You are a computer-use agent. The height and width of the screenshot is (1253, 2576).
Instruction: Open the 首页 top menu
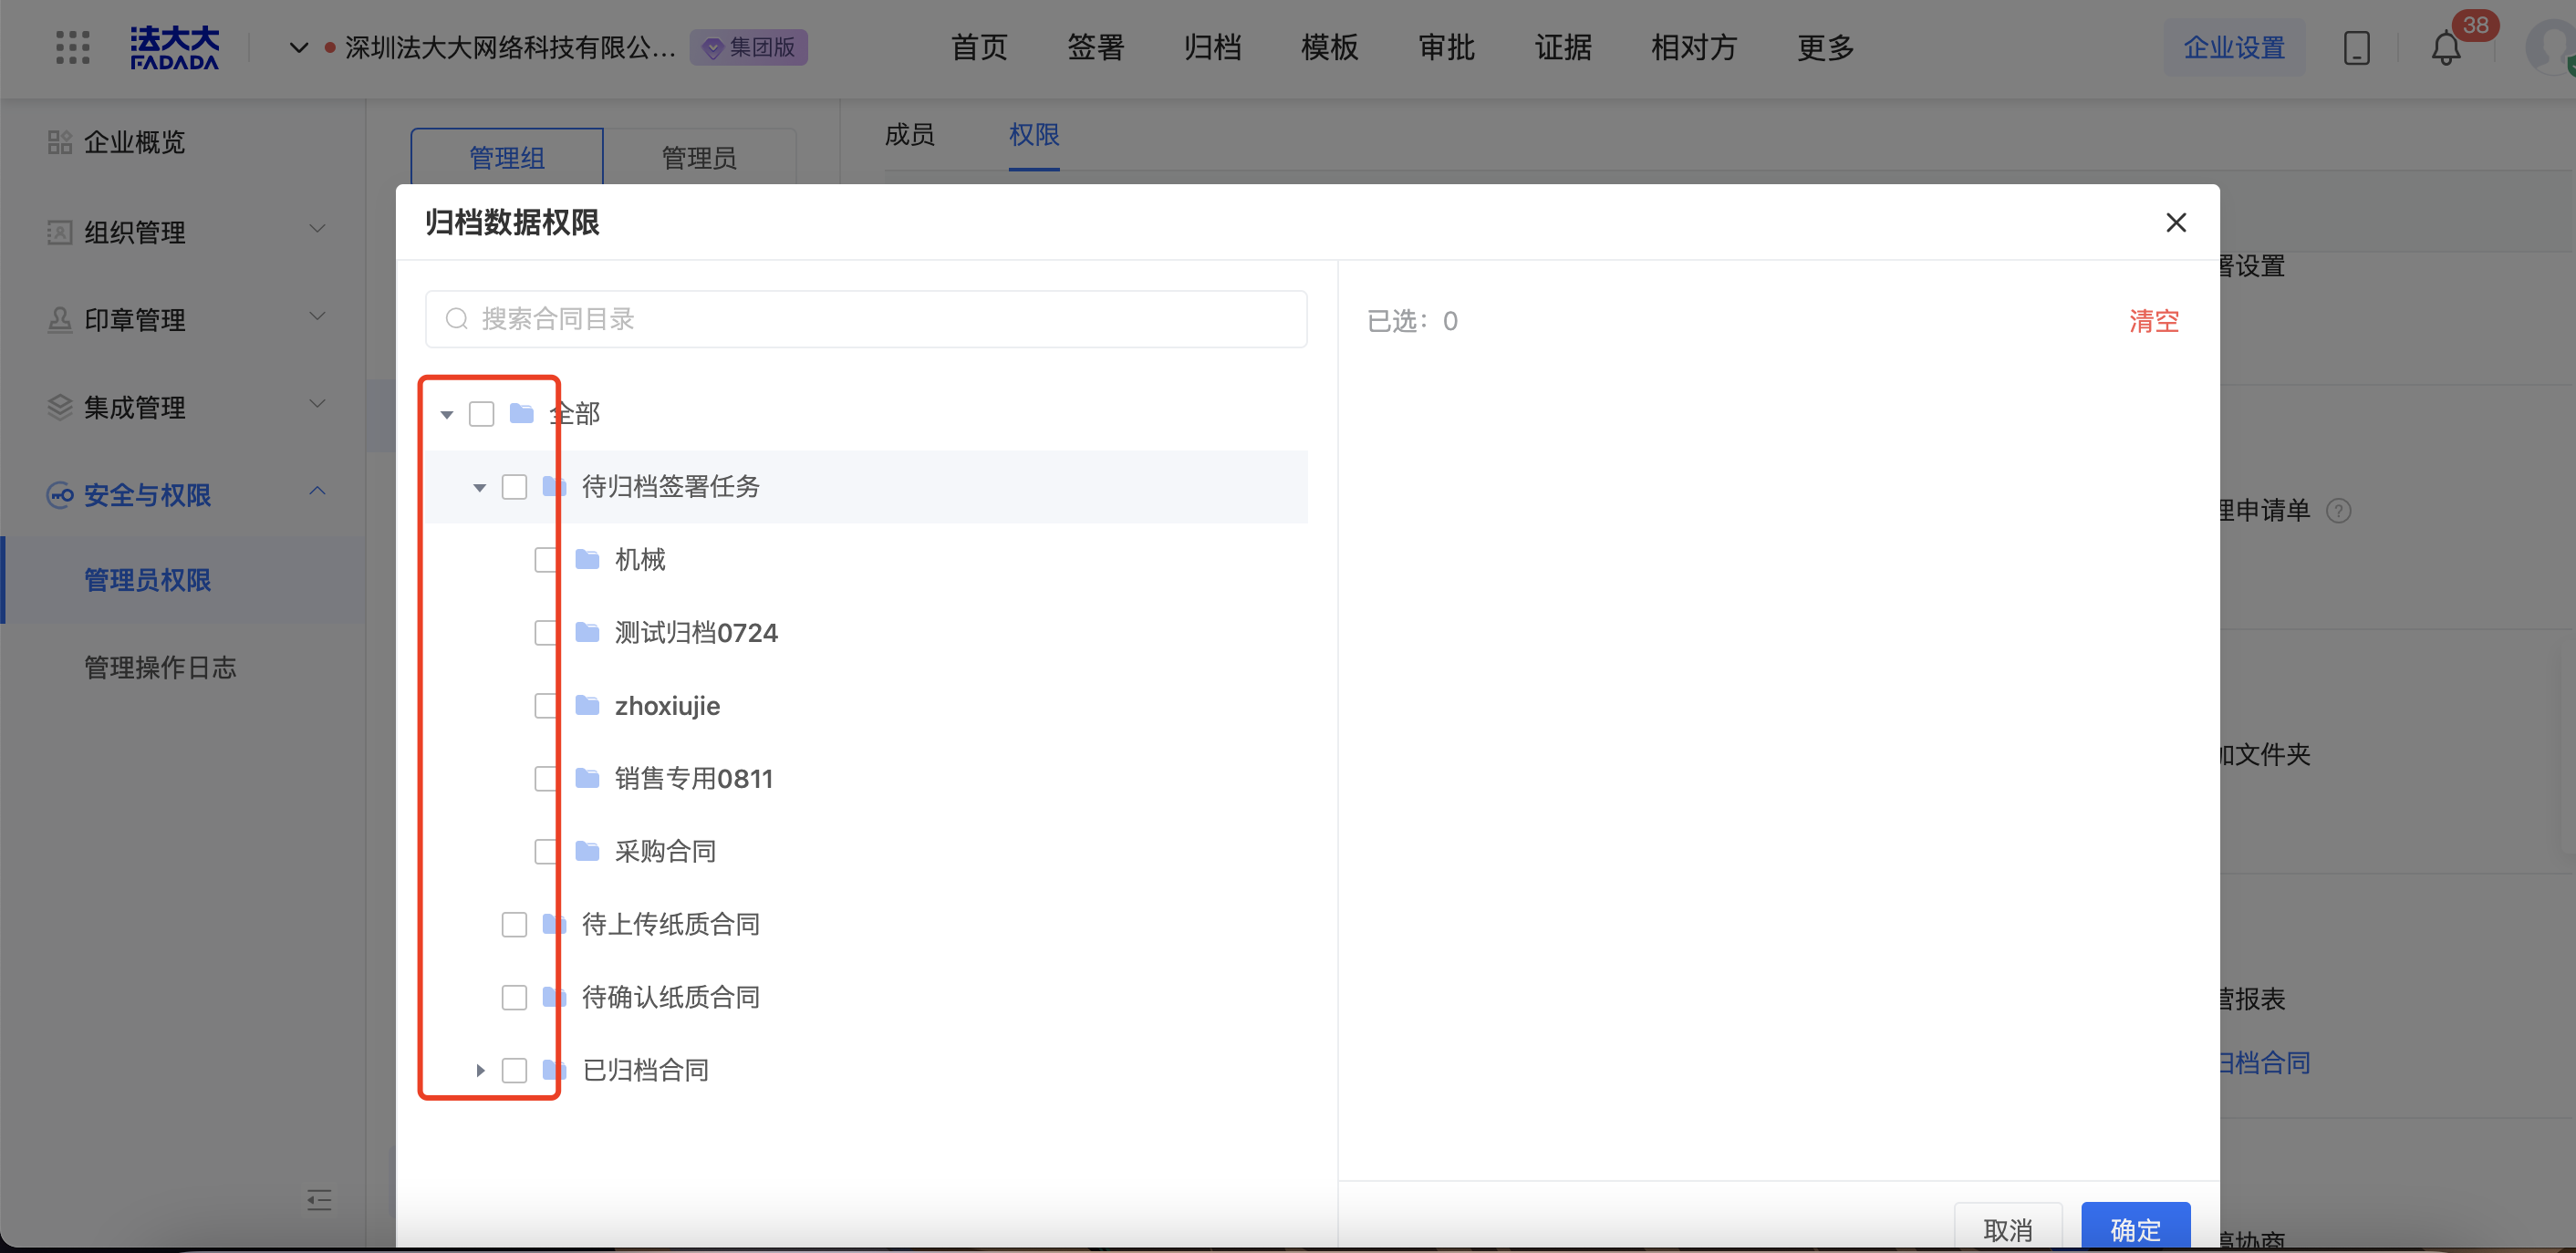tap(978, 48)
